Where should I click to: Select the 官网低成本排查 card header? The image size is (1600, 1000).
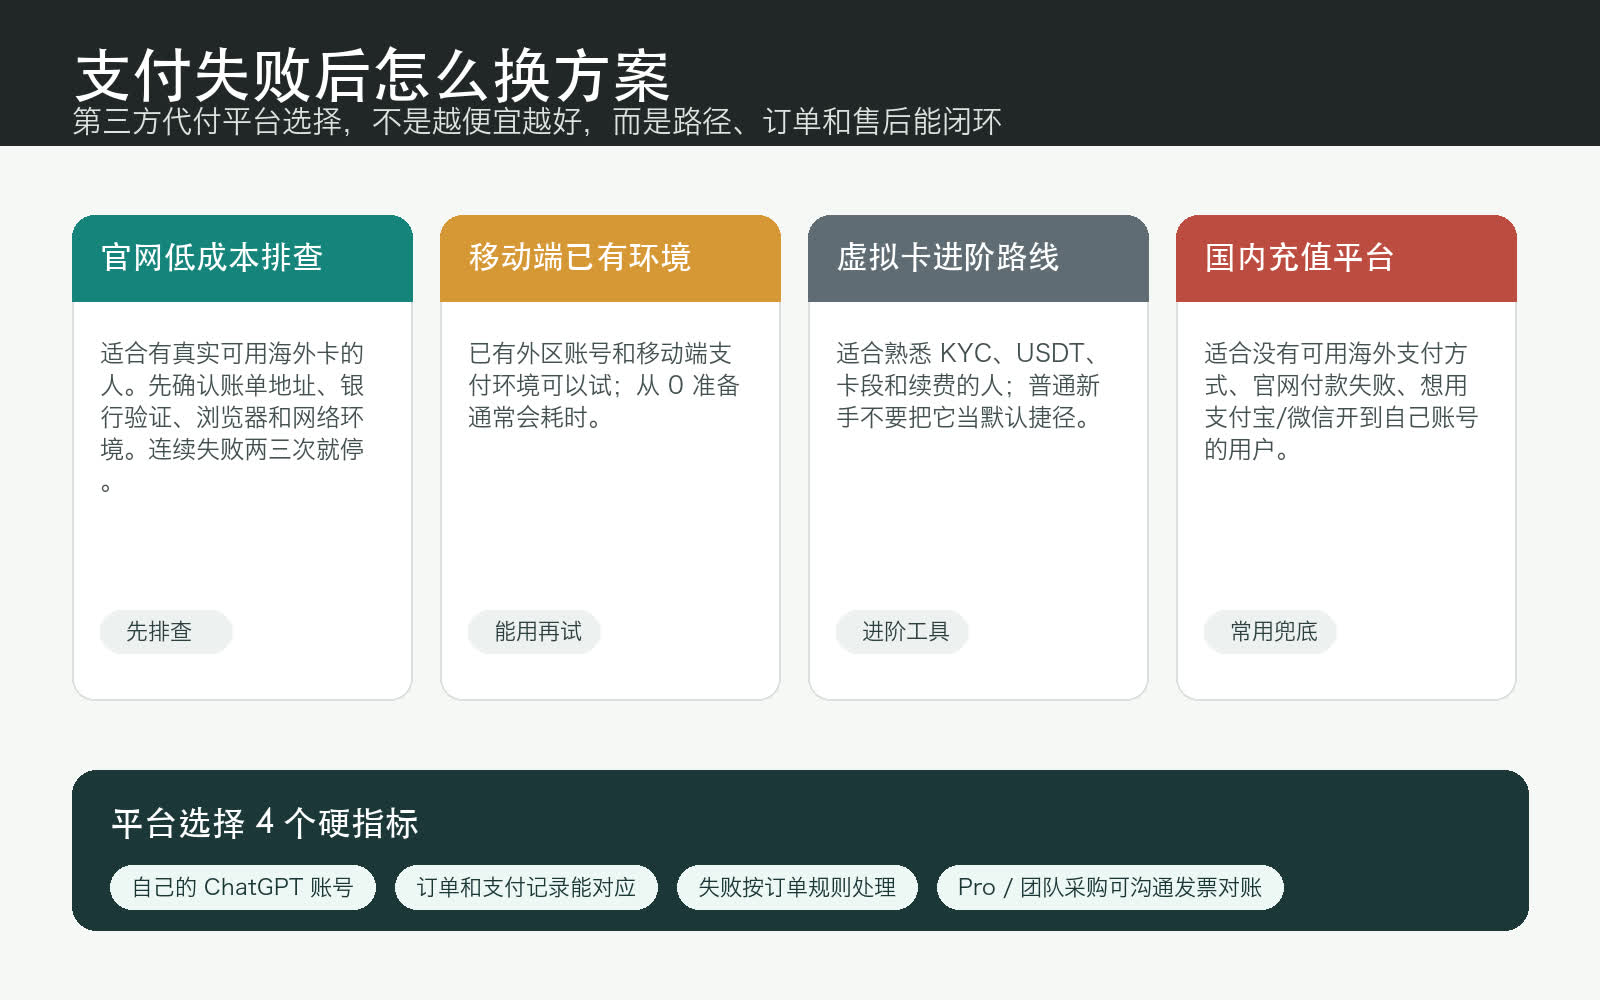point(242,258)
